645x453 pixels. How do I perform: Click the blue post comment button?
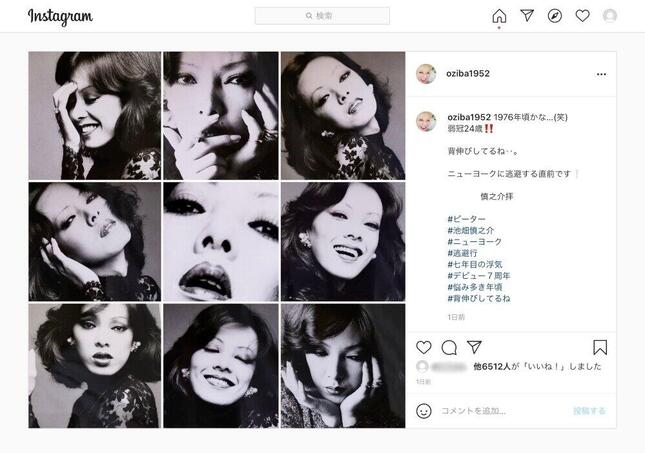(x=589, y=411)
